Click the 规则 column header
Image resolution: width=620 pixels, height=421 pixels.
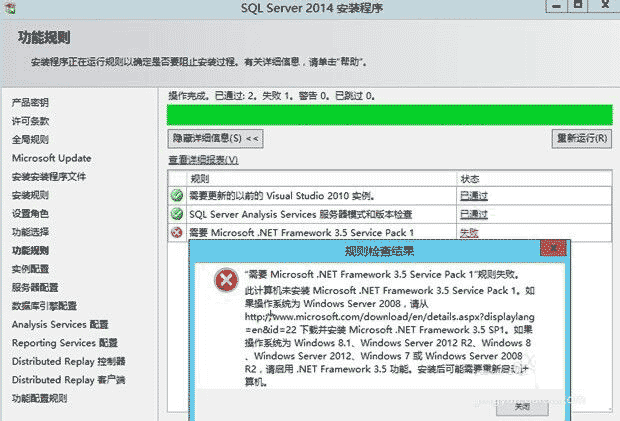click(200, 178)
